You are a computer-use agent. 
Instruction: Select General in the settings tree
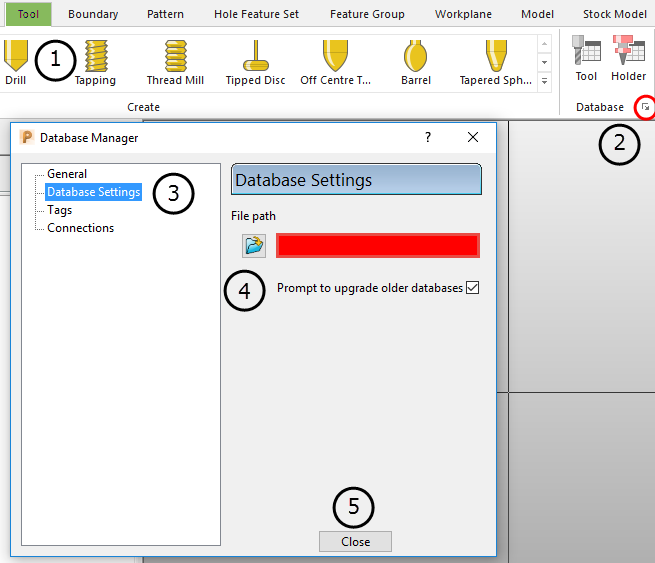[x=67, y=174]
